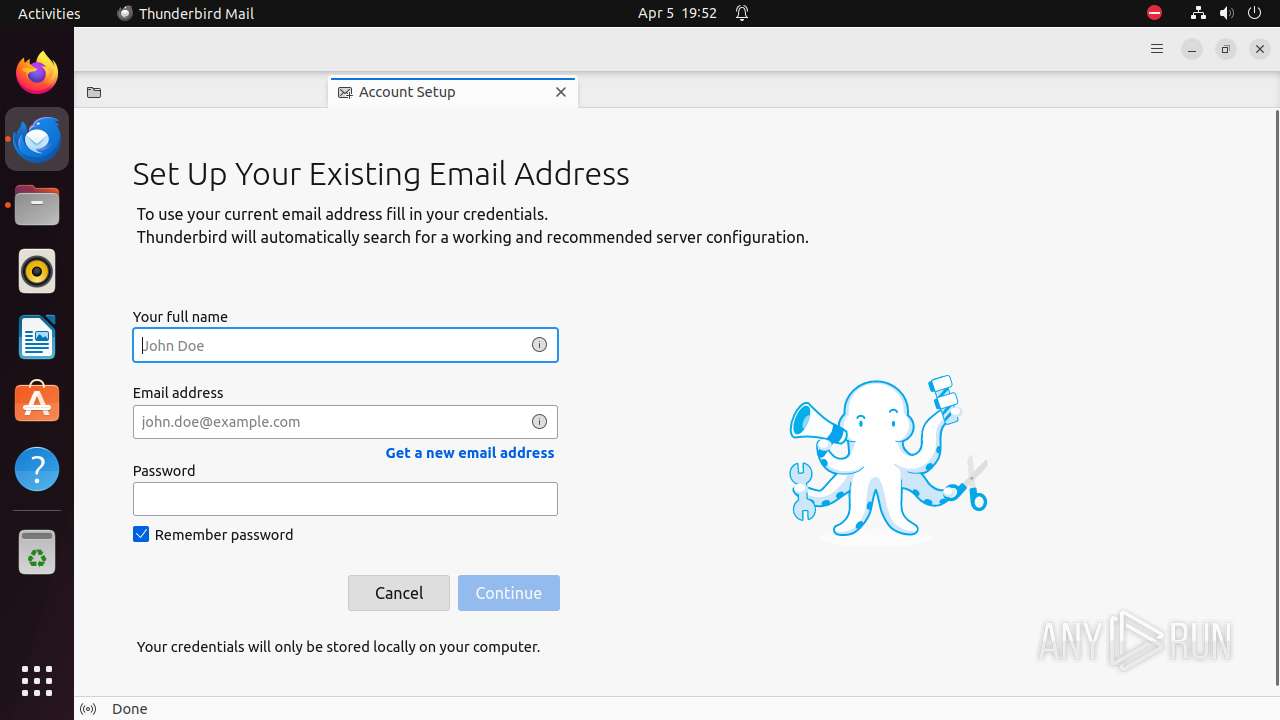Launch Rhythmbox music player
The height and width of the screenshot is (720, 1280).
pos(37,271)
